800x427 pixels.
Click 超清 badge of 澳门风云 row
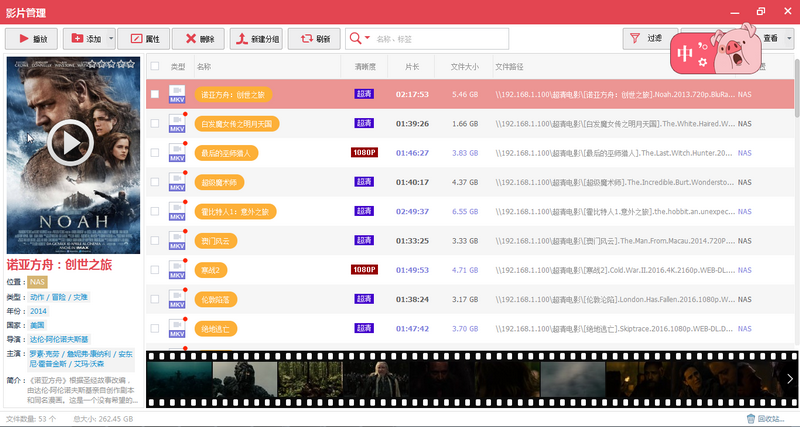[x=364, y=240]
